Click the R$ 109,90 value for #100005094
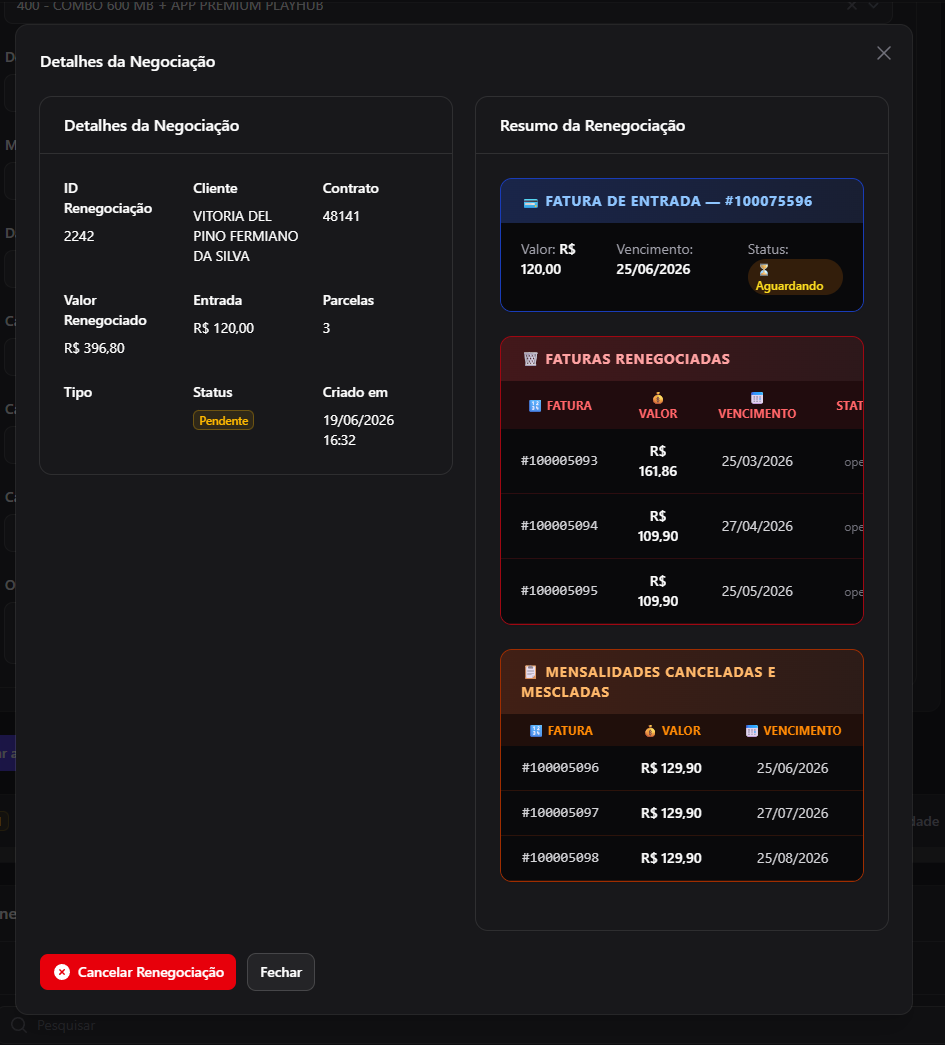The width and height of the screenshot is (945, 1045). point(658,526)
